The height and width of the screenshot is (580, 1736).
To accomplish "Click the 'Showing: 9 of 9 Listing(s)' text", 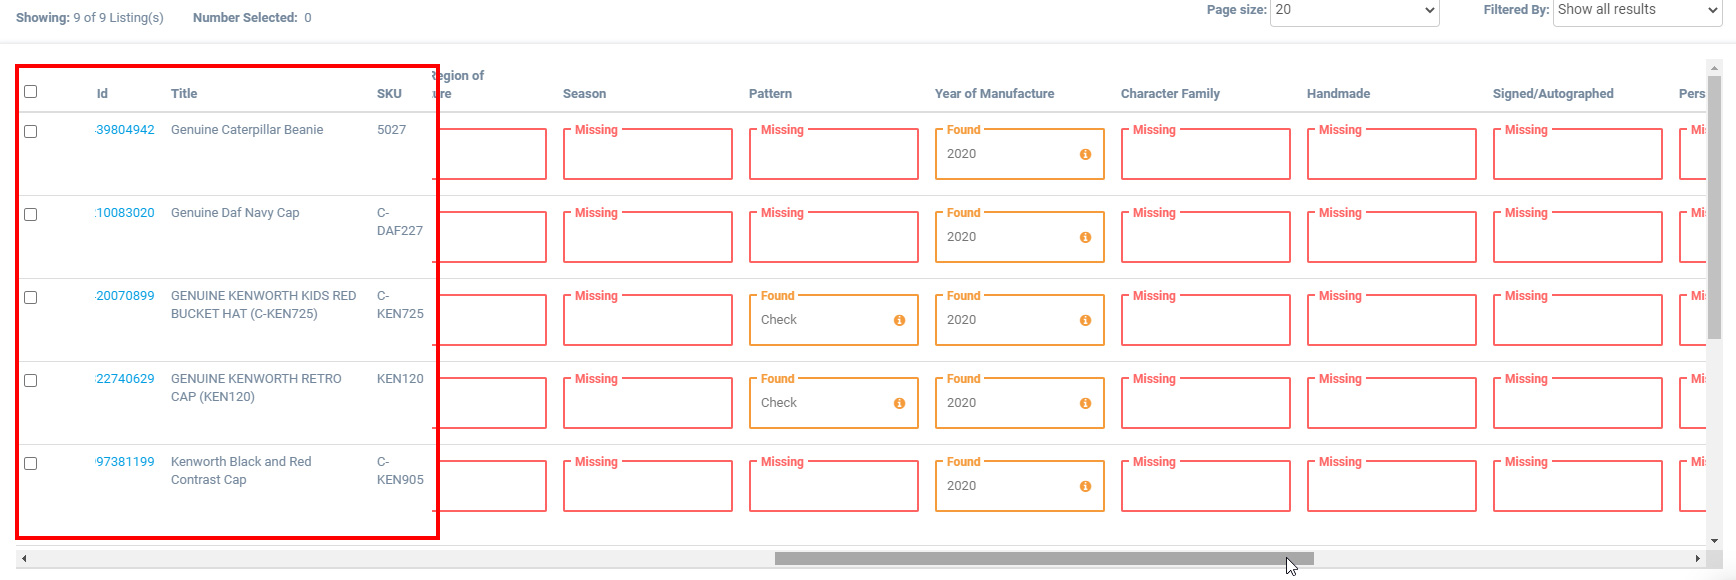I will pos(90,18).
